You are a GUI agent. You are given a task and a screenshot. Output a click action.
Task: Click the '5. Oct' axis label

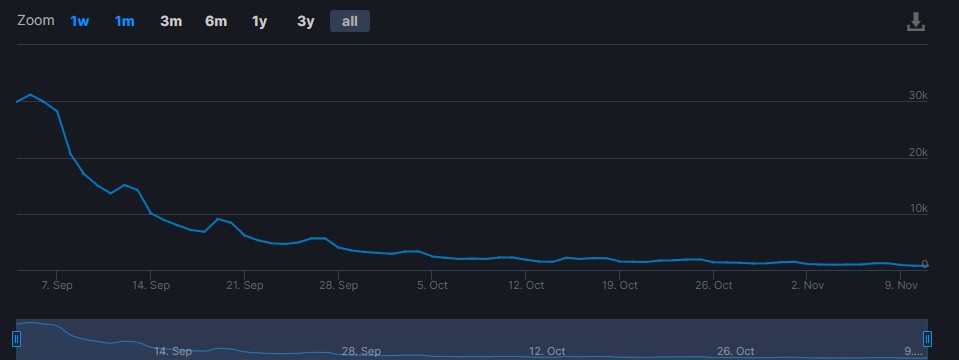[x=432, y=285]
